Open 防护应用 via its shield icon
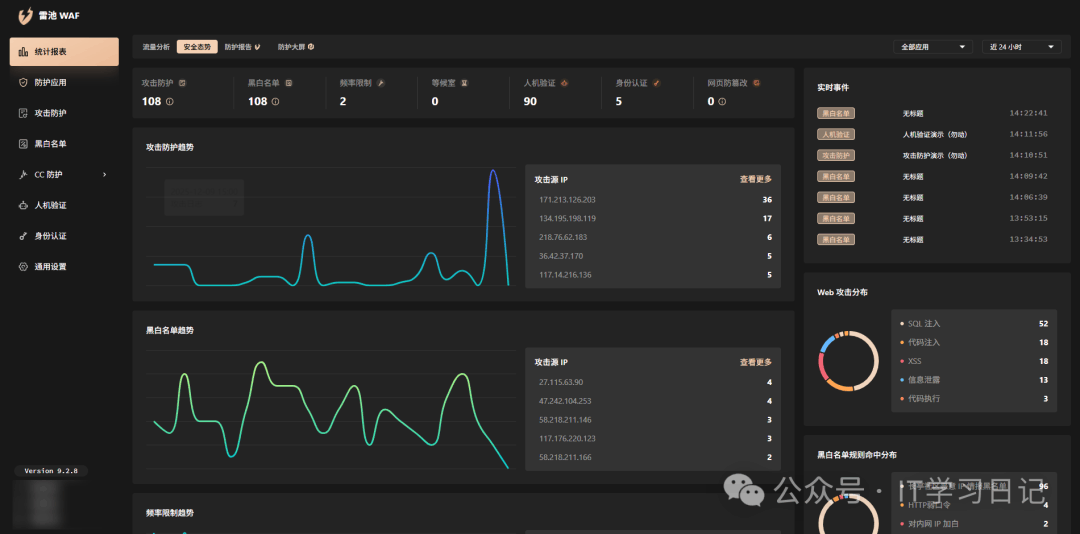Viewport: 1080px width, 534px height. coord(24,83)
